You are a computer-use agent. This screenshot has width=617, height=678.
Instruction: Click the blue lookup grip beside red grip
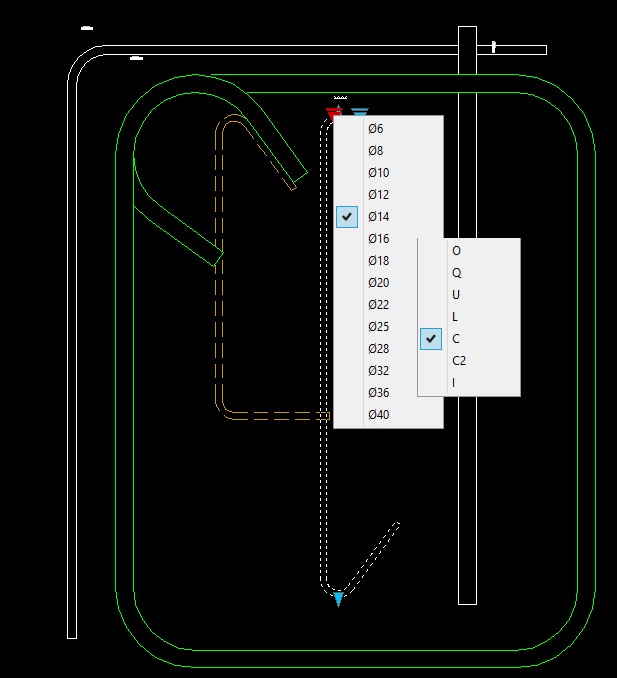(360, 112)
